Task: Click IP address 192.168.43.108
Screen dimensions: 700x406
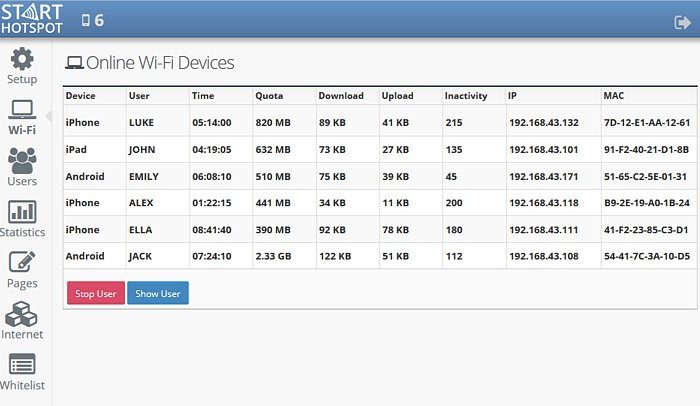Action: (544, 256)
